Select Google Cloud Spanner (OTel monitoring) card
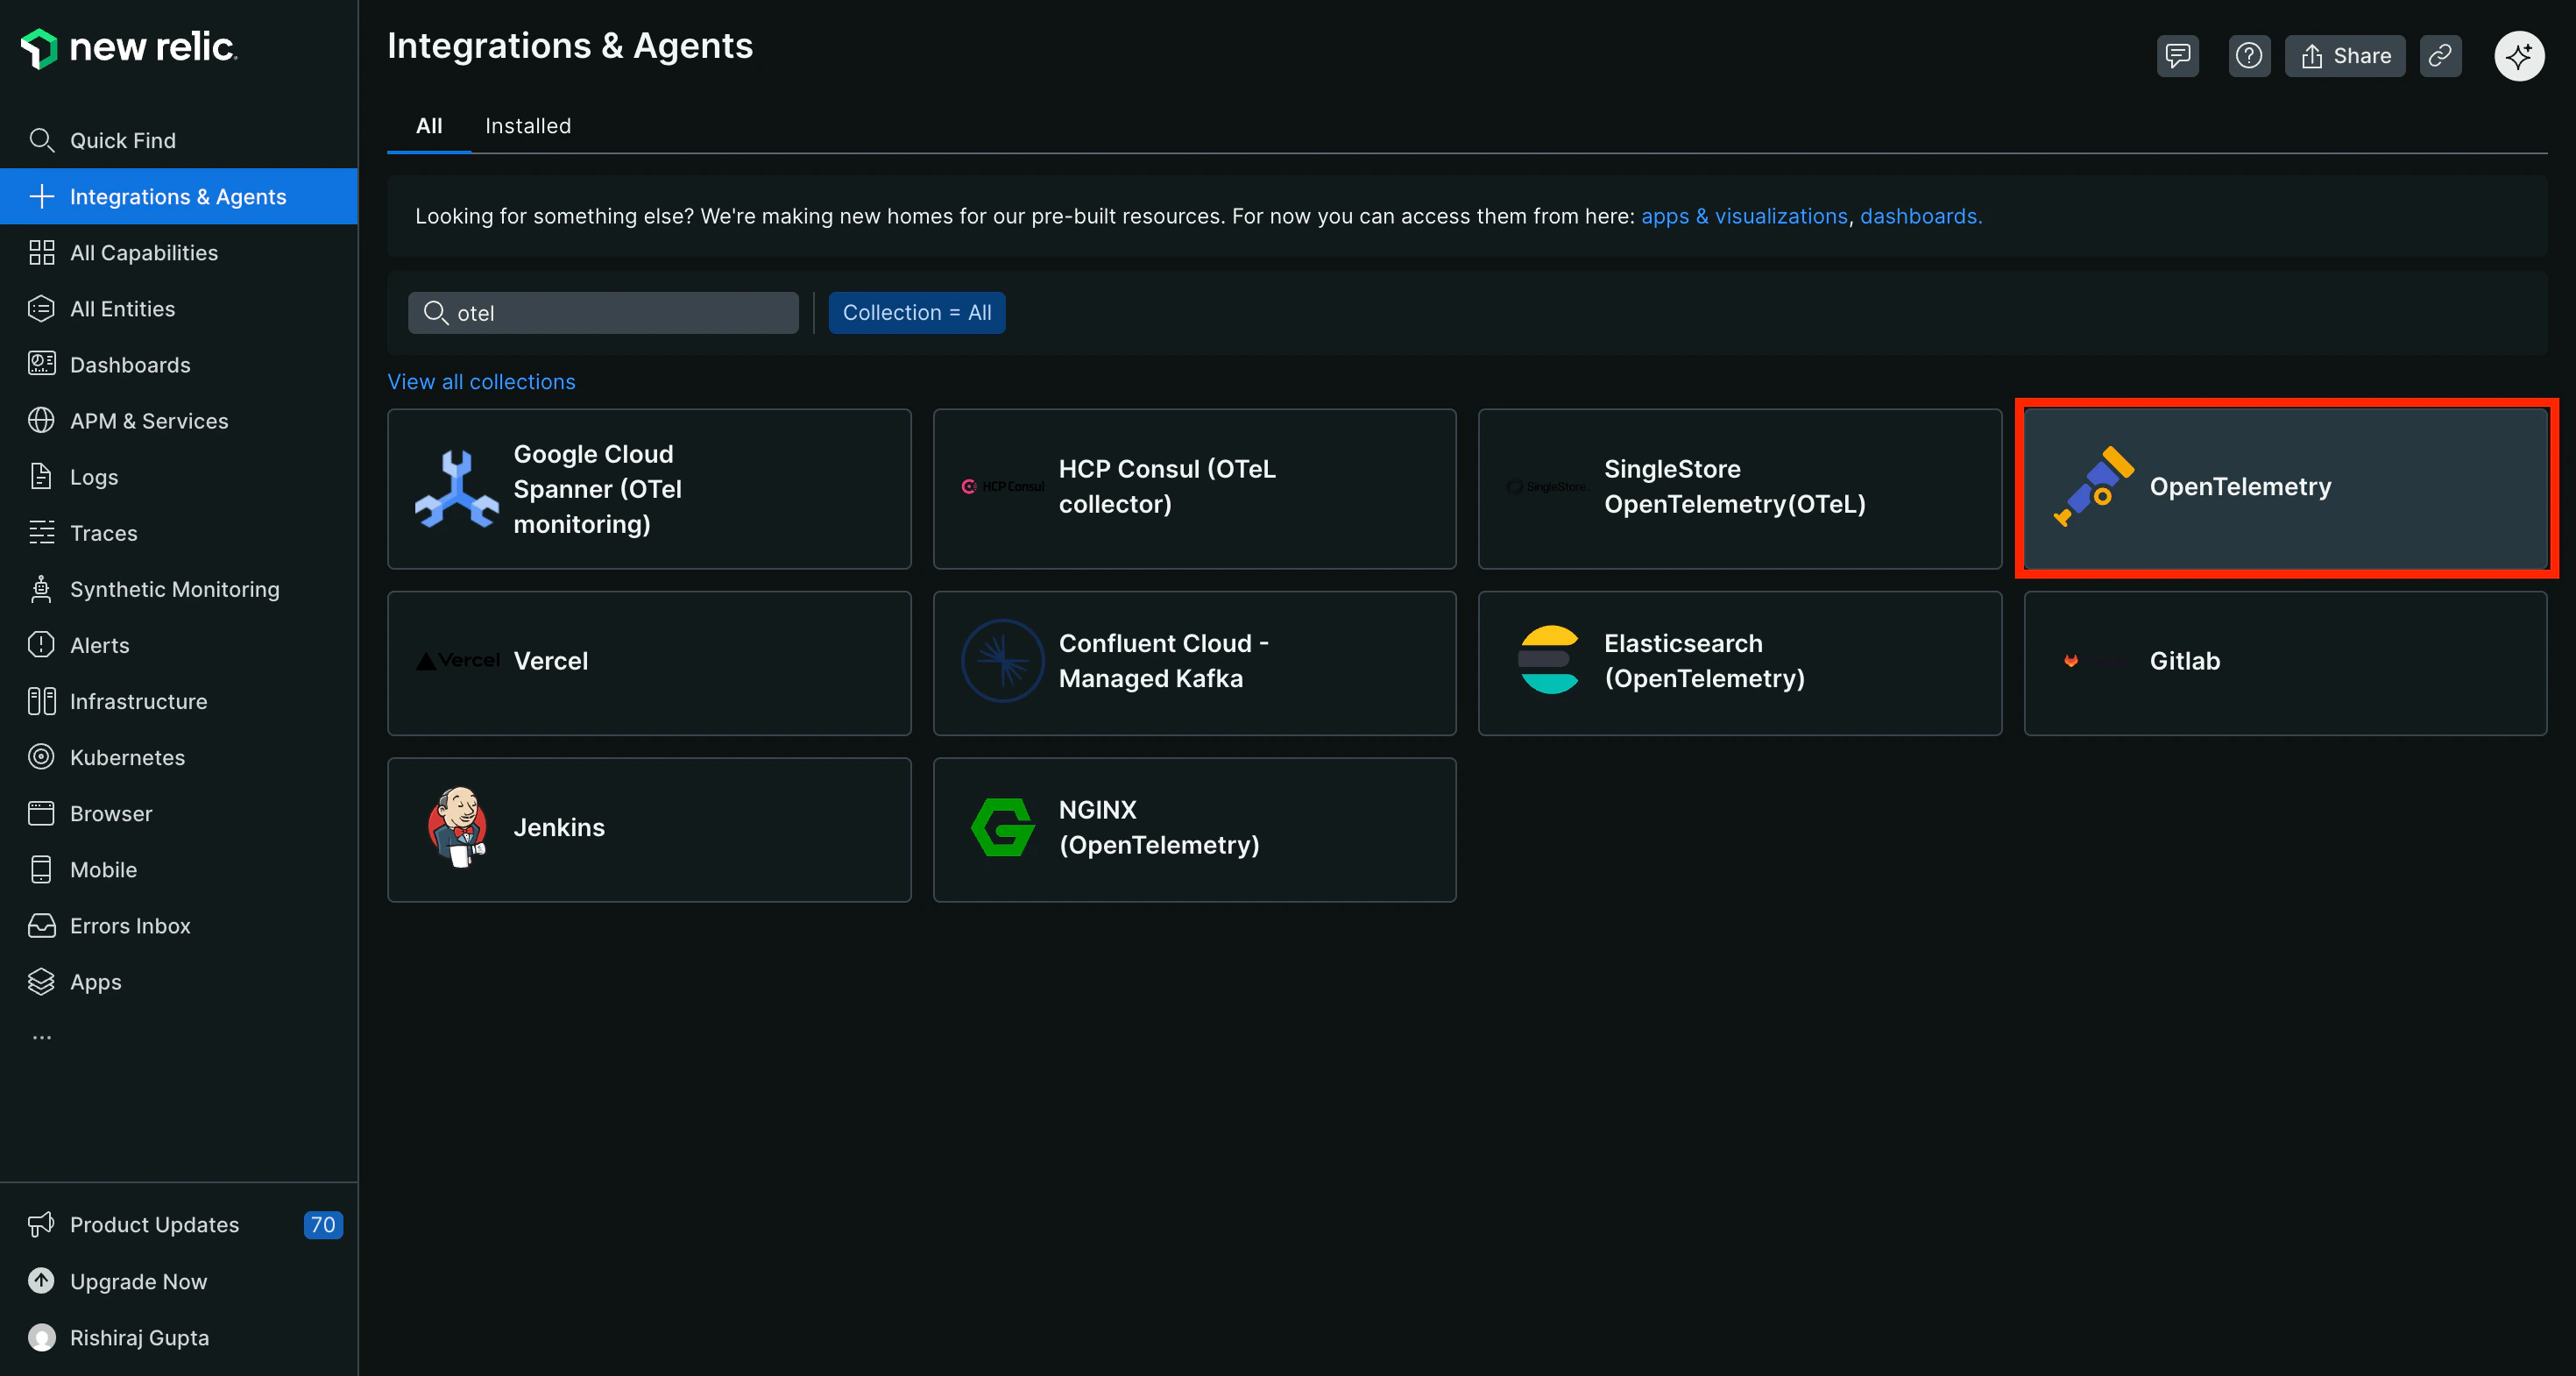The image size is (2576, 1376). pyautogui.click(x=649, y=489)
